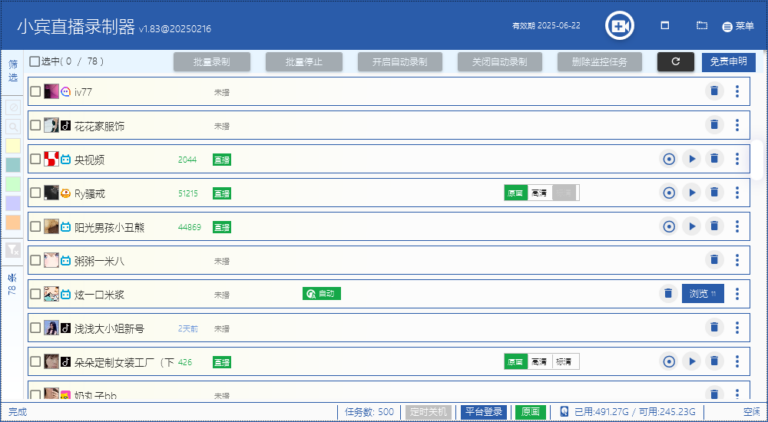The width and height of the screenshot is (768, 422).
Task: Click record icon for 阳光男孩小丑熊
Action: (669, 227)
